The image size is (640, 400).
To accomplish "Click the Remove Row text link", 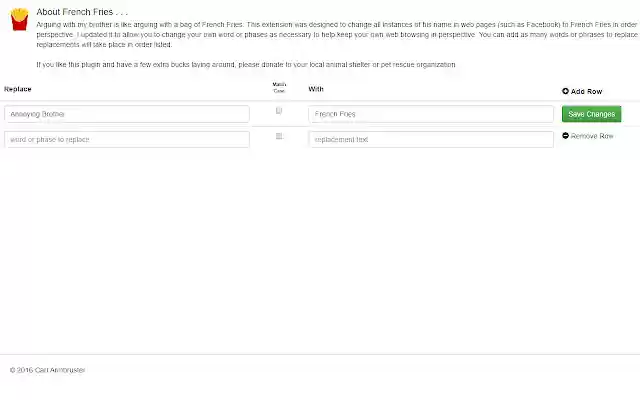I will click(592, 136).
